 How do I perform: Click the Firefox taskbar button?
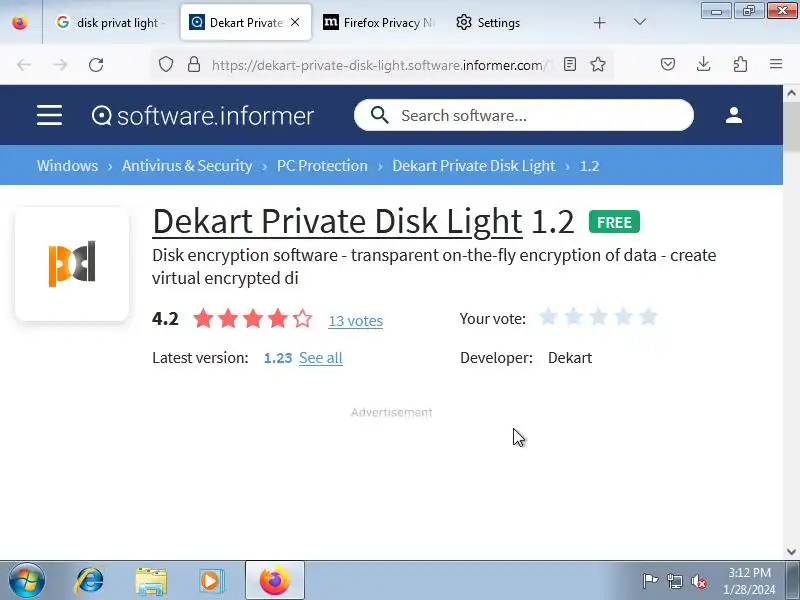pos(275,581)
